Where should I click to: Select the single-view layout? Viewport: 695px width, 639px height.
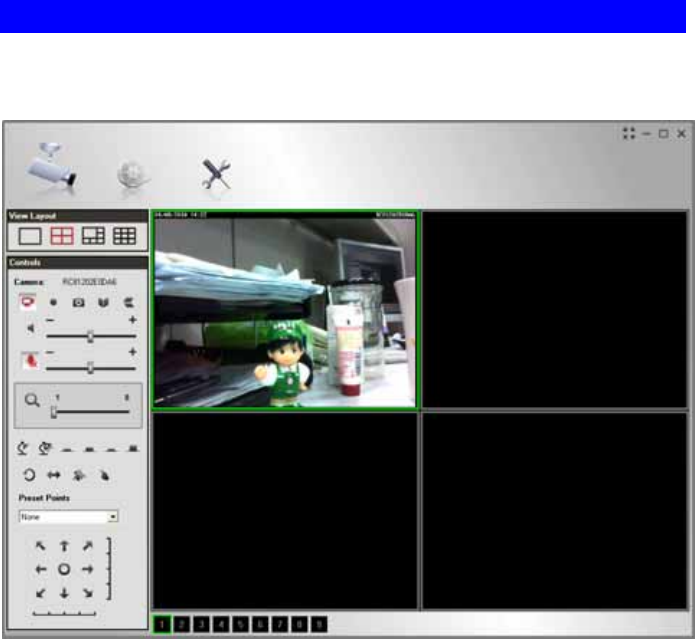point(30,236)
